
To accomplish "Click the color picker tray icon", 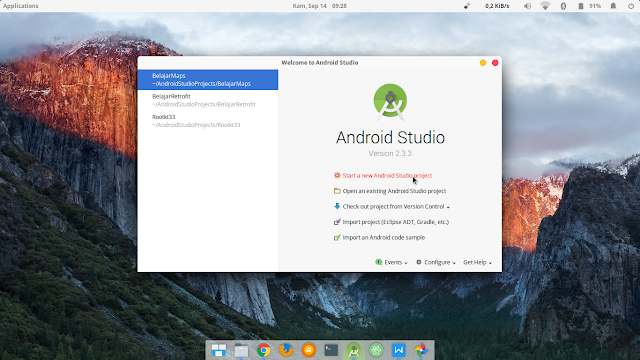I will (467, 6).
